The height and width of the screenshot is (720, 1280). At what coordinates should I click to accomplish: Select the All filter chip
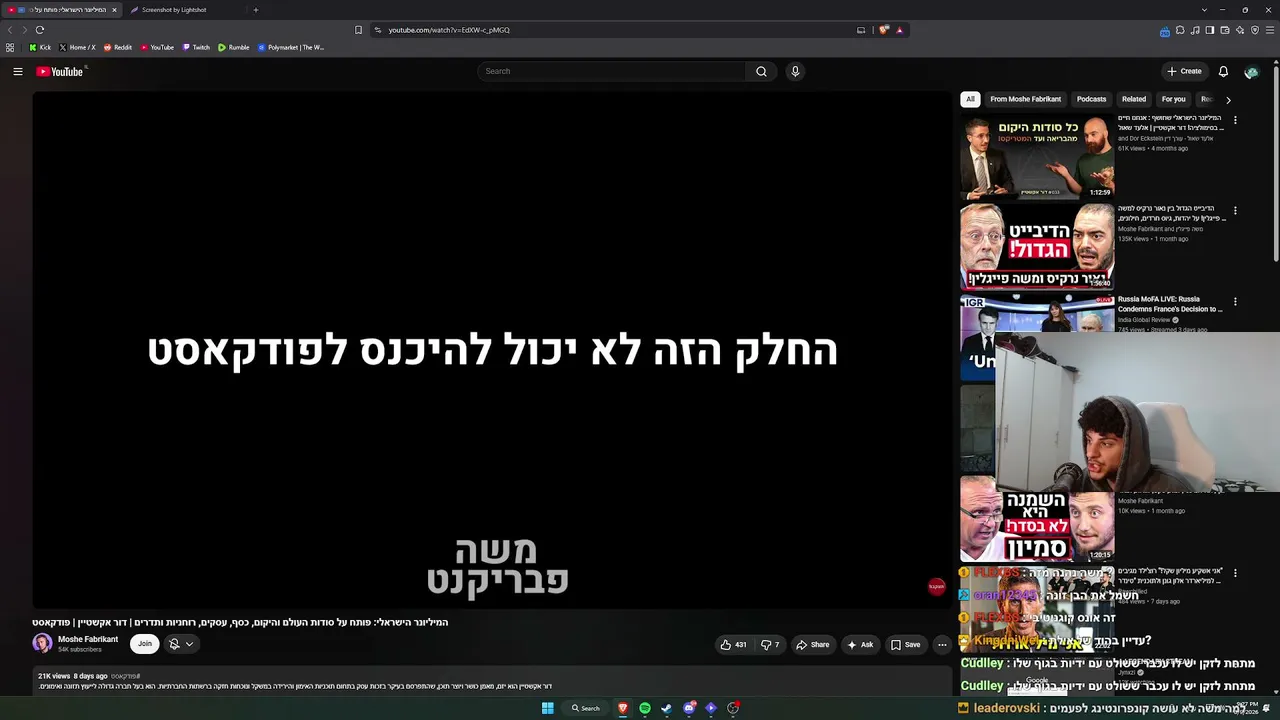(x=970, y=99)
